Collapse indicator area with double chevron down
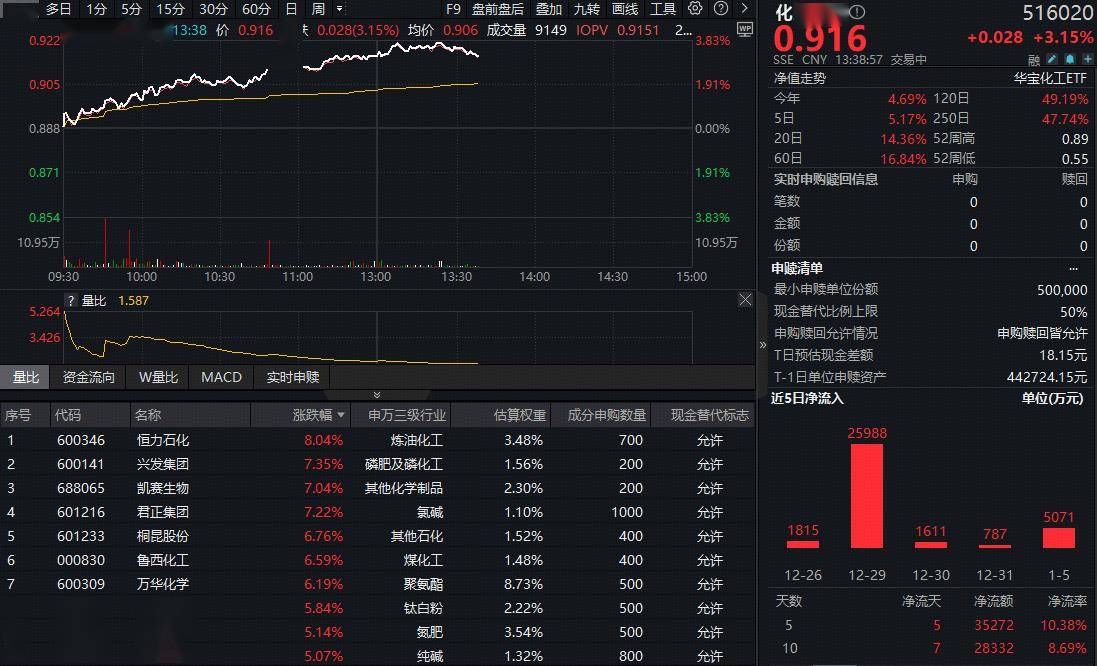The width and height of the screenshot is (1097, 666). pos(376,395)
